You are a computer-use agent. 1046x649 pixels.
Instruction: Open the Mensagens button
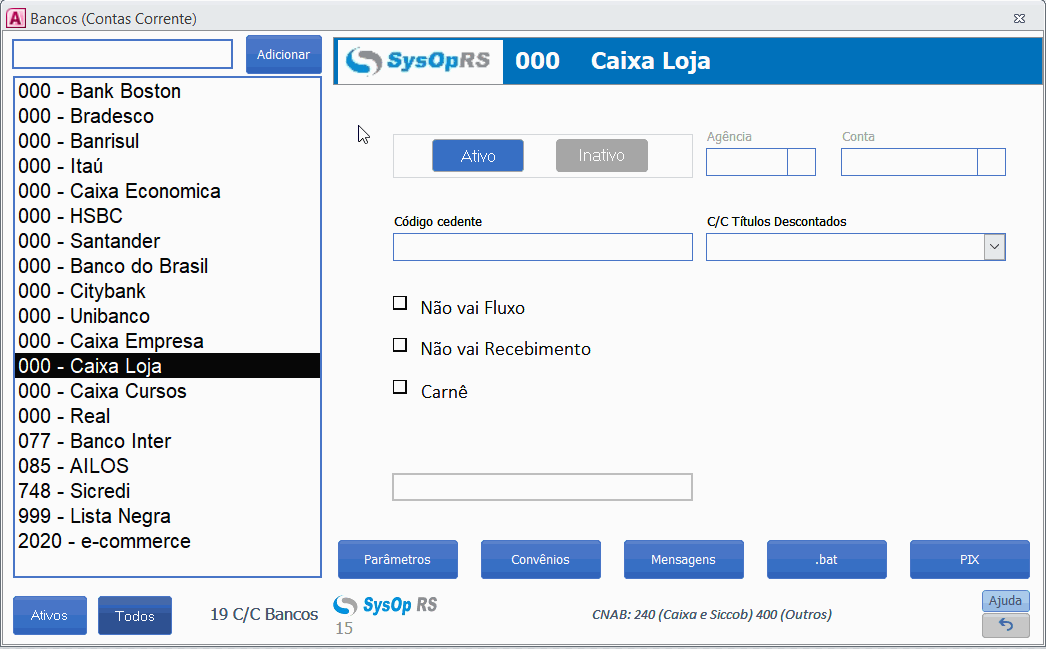(x=683, y=559)
